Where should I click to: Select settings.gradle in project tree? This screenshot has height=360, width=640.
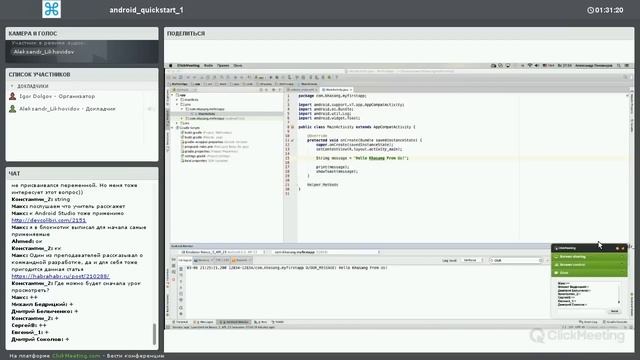click(206, 156)
